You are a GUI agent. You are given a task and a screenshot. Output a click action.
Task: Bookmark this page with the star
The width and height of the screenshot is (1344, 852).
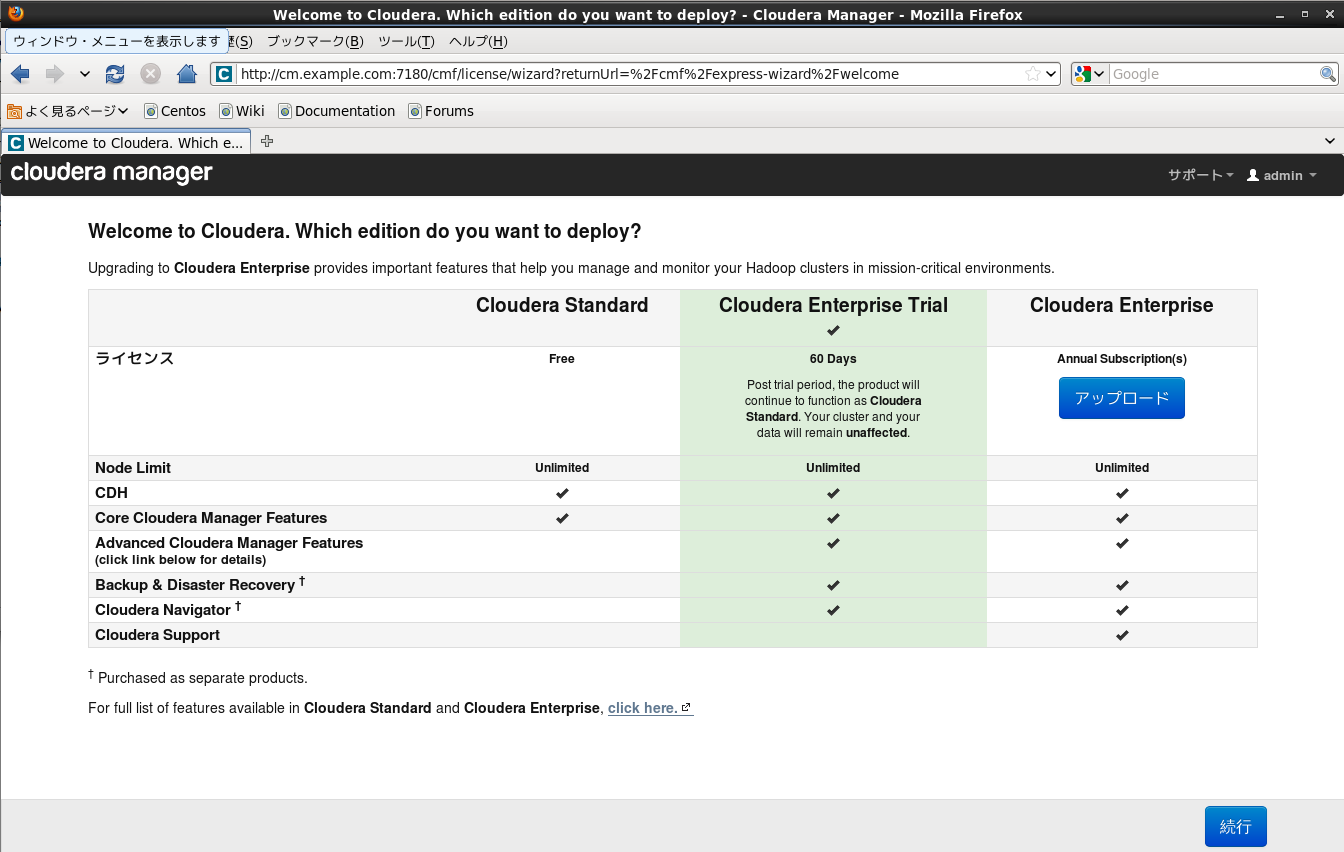[1033, 74]
